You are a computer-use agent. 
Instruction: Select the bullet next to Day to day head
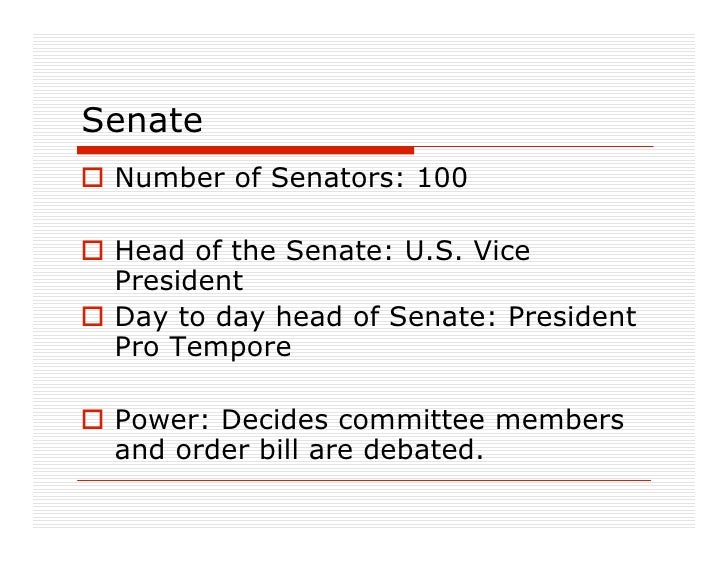93,319
